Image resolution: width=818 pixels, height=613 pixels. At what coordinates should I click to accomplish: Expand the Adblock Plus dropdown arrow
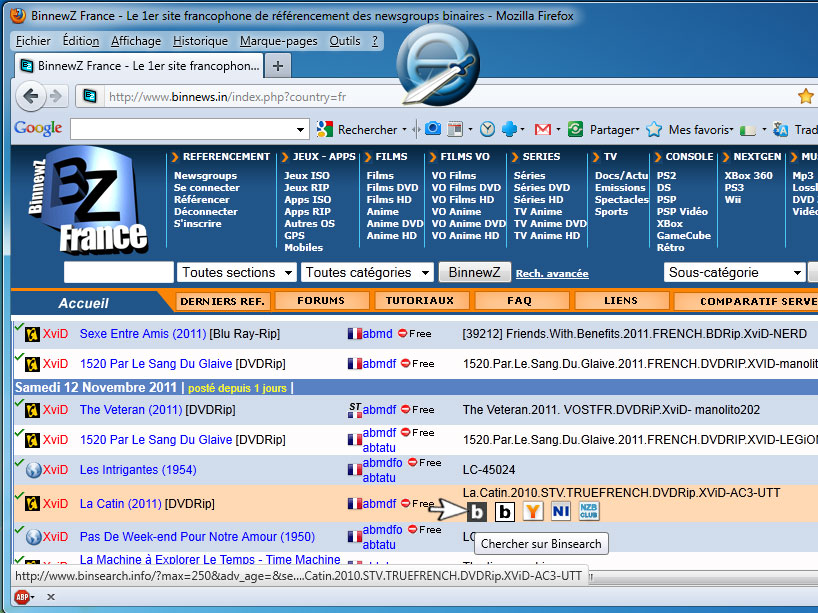(x=33, y=597)
